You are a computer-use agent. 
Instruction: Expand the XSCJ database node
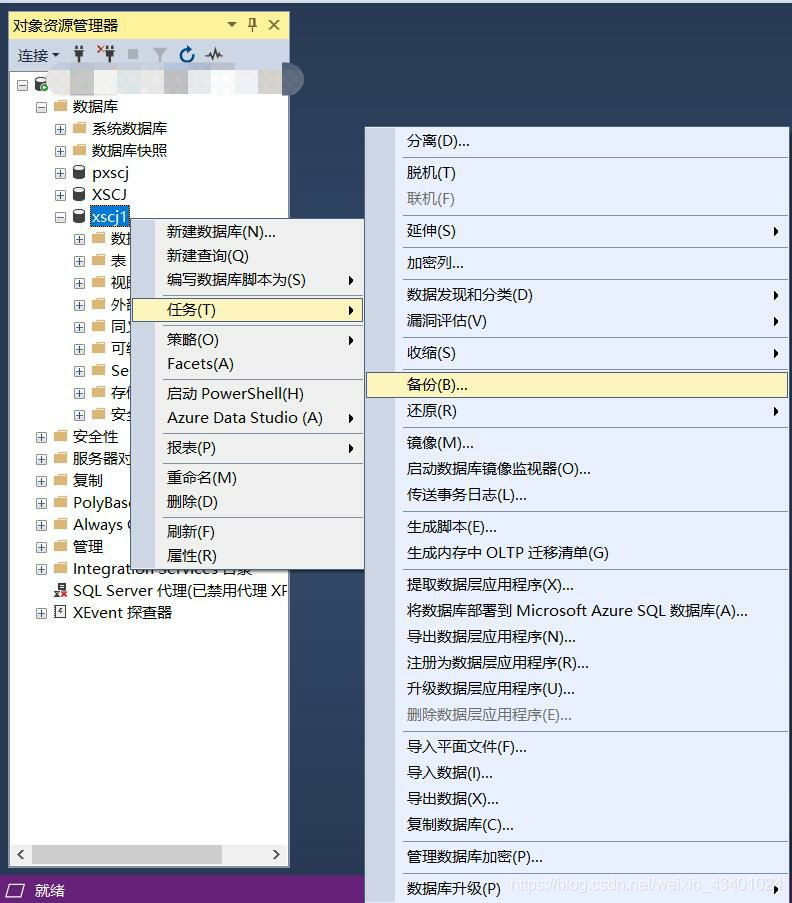pyautogui.click(x=61, y=194)
